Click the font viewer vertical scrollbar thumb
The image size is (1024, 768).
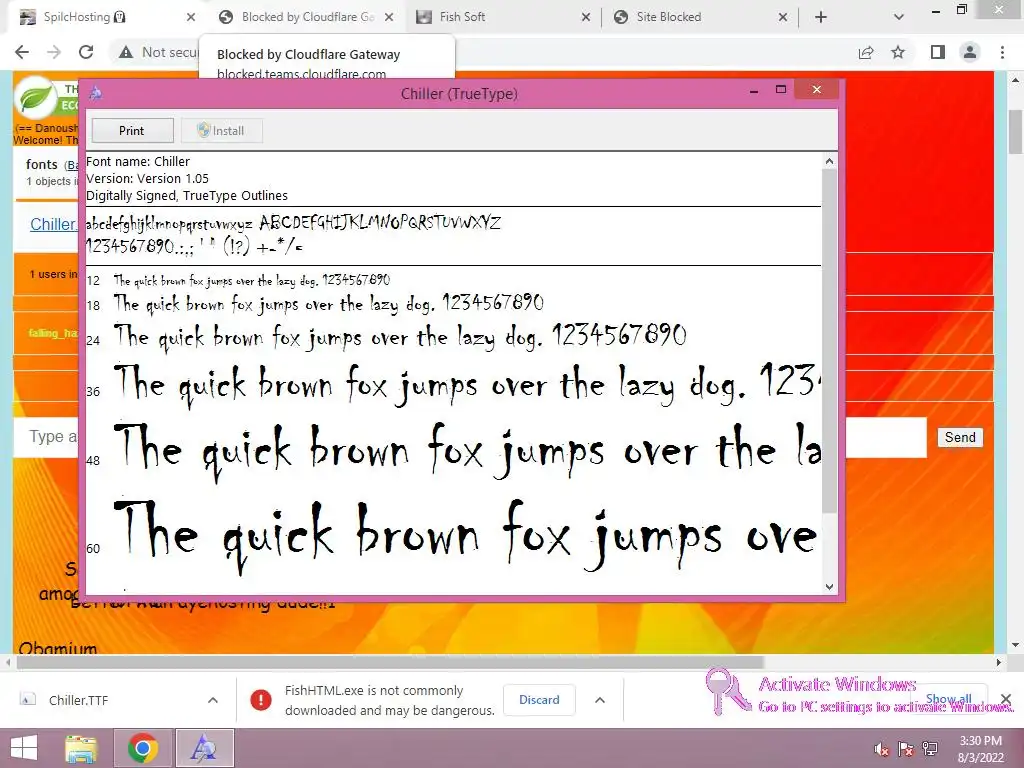pyautogui.click(x=829, y=342)
